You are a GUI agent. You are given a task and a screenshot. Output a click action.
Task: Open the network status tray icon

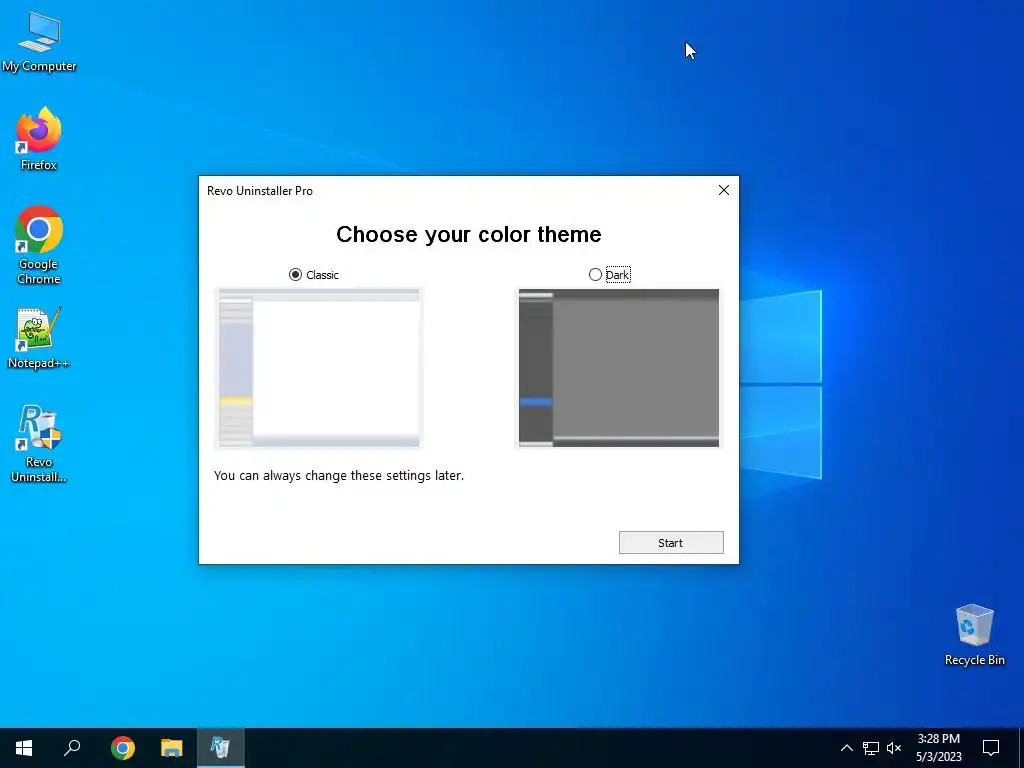pyautogui.click(x=871, y=748)
